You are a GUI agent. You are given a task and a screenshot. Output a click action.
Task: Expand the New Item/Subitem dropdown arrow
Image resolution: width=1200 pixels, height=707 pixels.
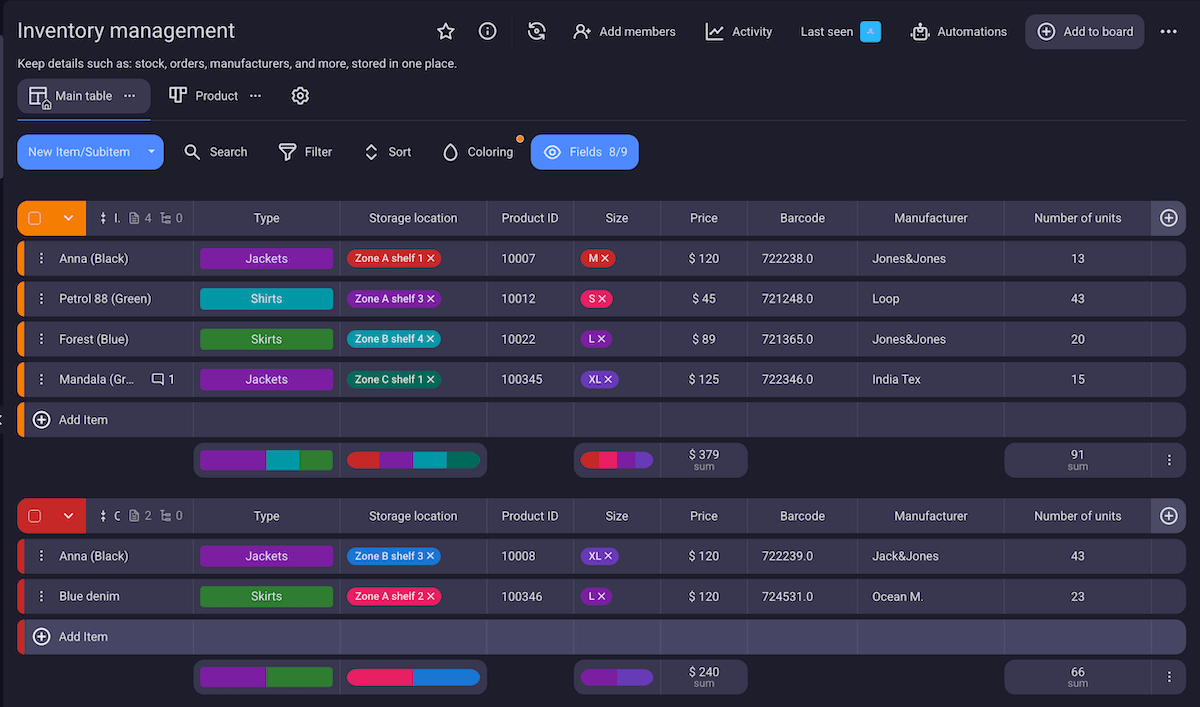148,151
